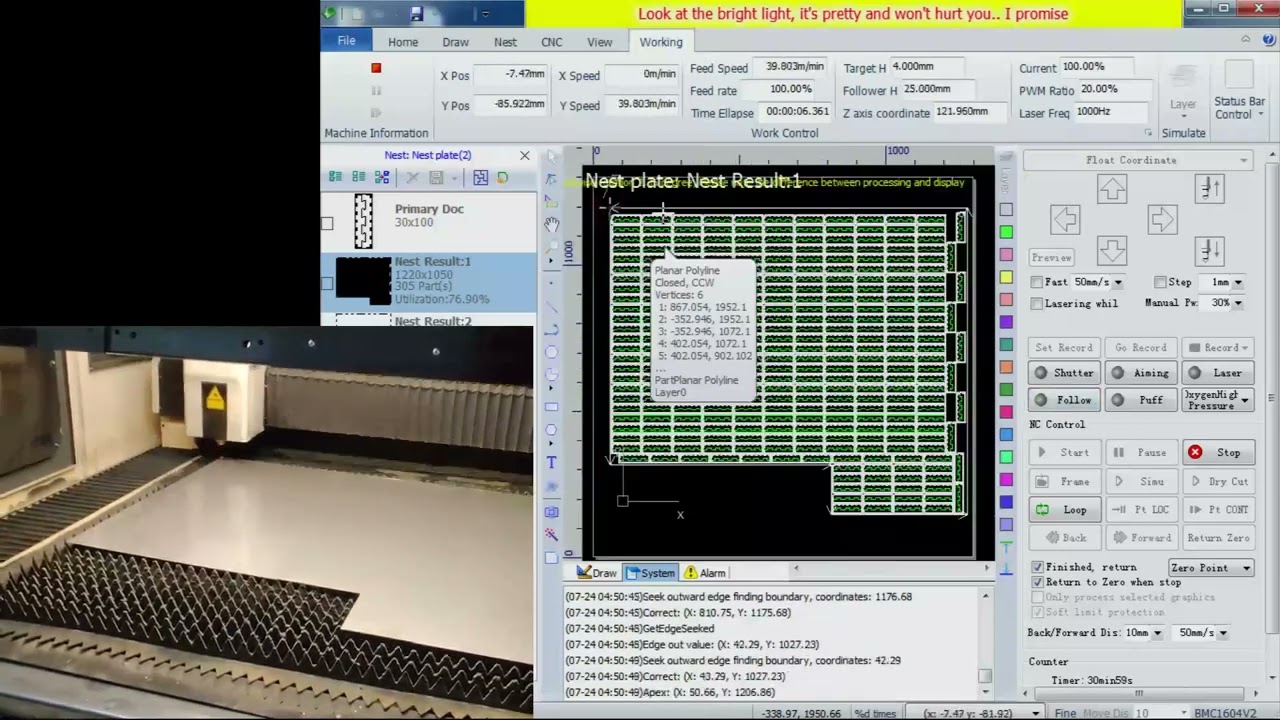Open the Zero Point return dropdown
Image resolution: width=1280 pixels, height=720 pixels.
pyautogui.click(x=1246, y=568)
